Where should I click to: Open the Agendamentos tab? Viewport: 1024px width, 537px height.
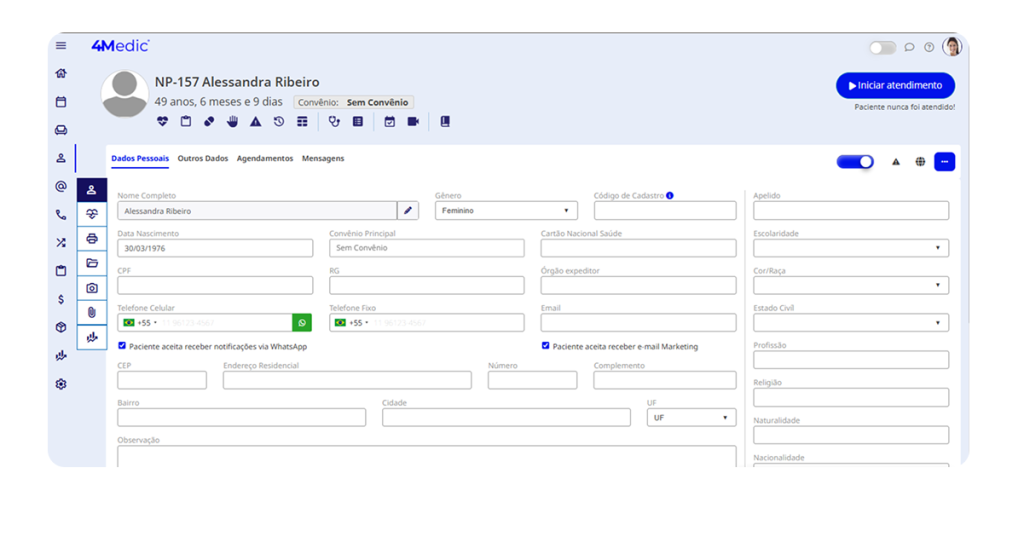click(x=265, y=159)
